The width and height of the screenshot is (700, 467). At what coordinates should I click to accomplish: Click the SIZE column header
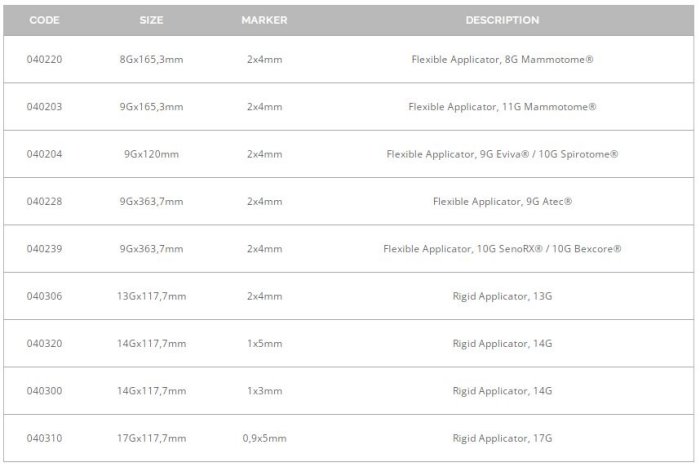point(151,20)
